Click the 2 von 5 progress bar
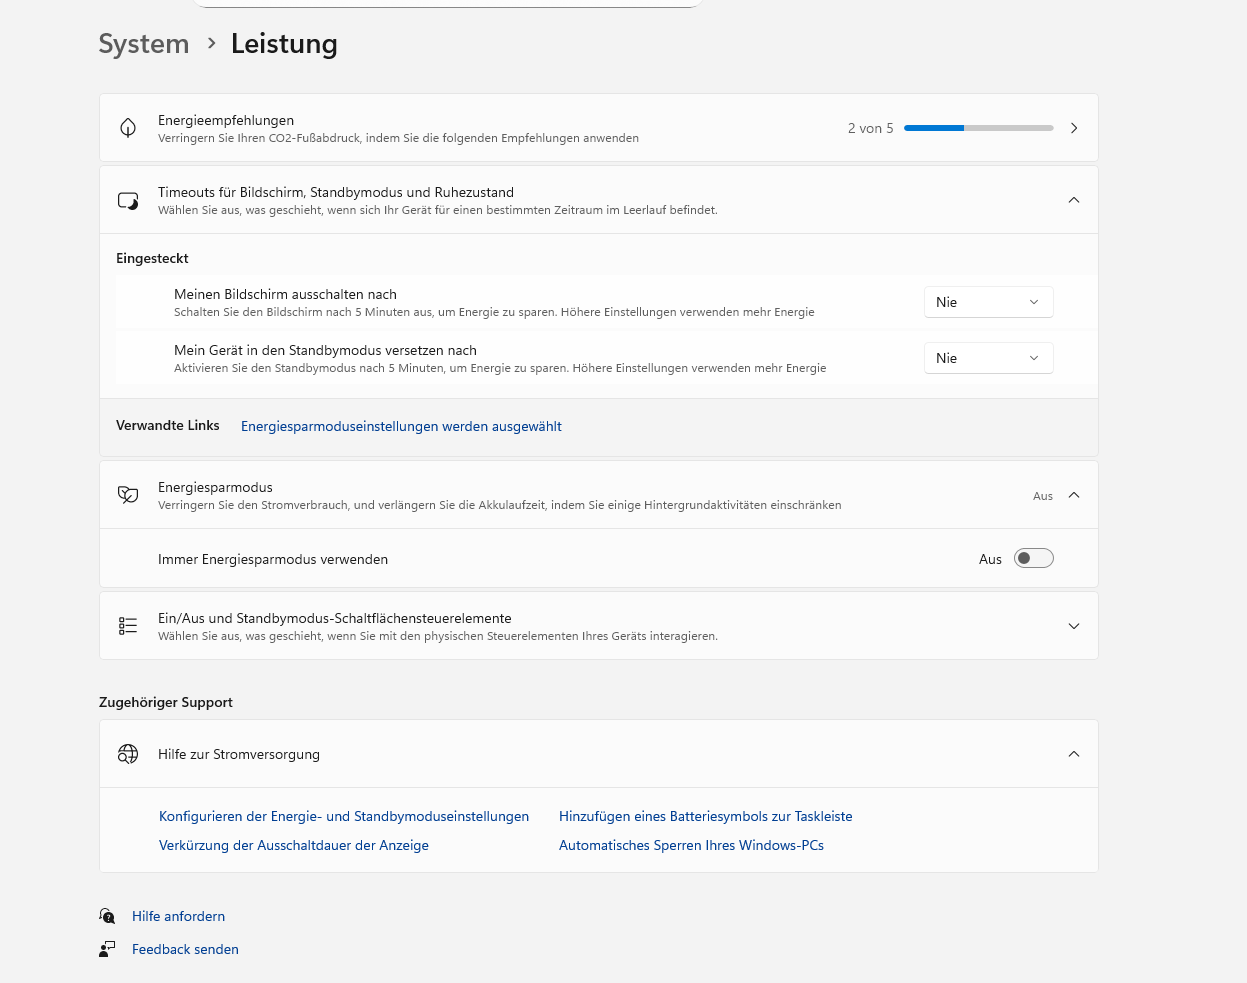Image resolution: width=1247 pixels, height=983 pixels. (978, 128)
